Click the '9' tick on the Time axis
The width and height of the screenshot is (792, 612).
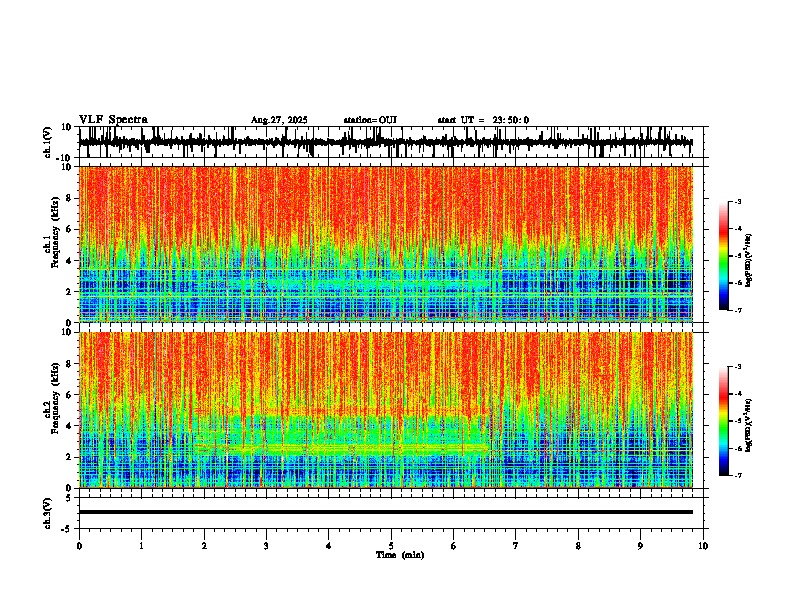click(x=640, y=546)
